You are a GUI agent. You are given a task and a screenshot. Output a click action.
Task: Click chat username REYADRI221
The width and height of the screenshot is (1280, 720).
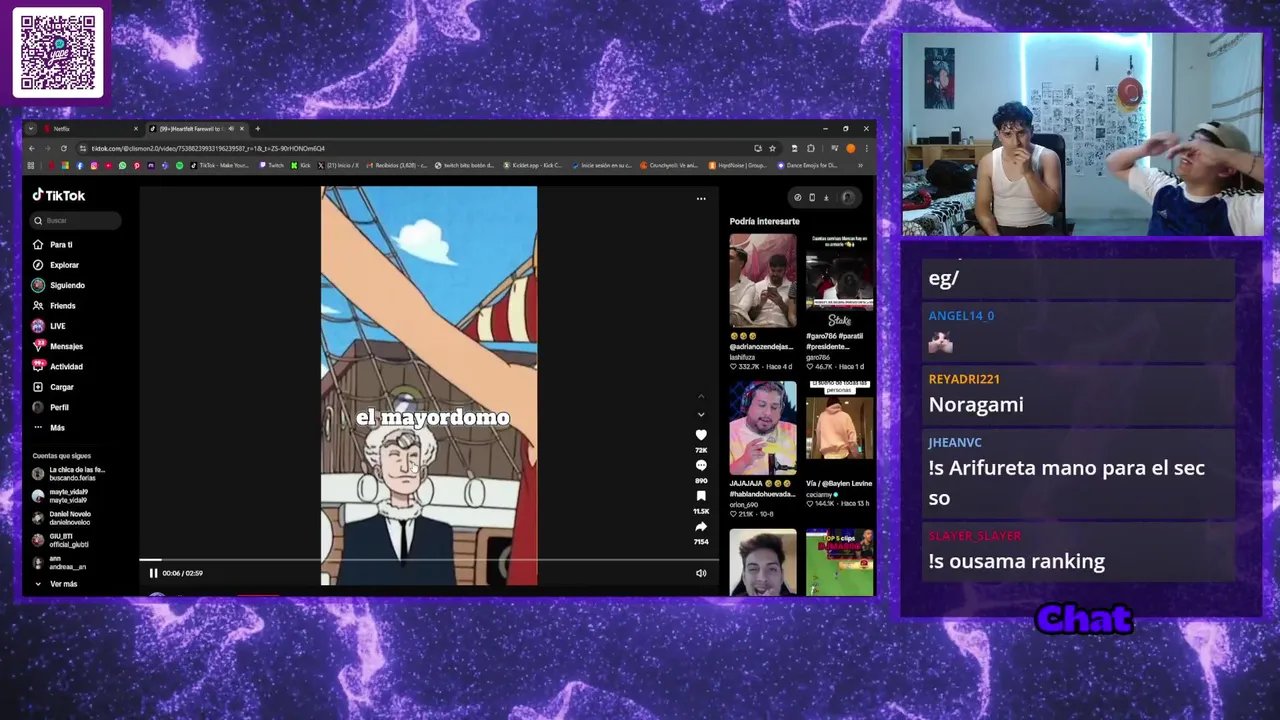(964, 379)
